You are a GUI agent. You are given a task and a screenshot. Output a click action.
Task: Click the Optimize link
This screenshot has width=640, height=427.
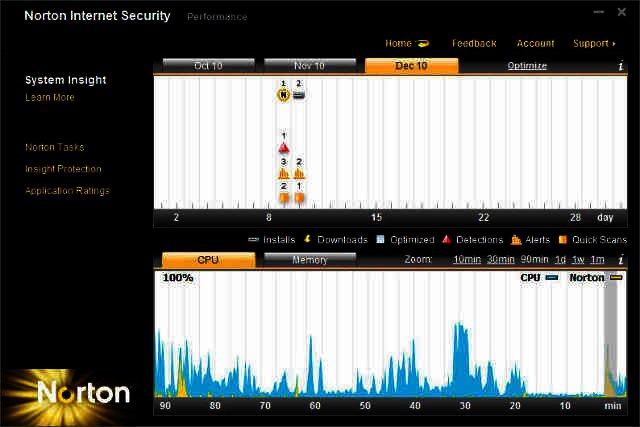527,66
